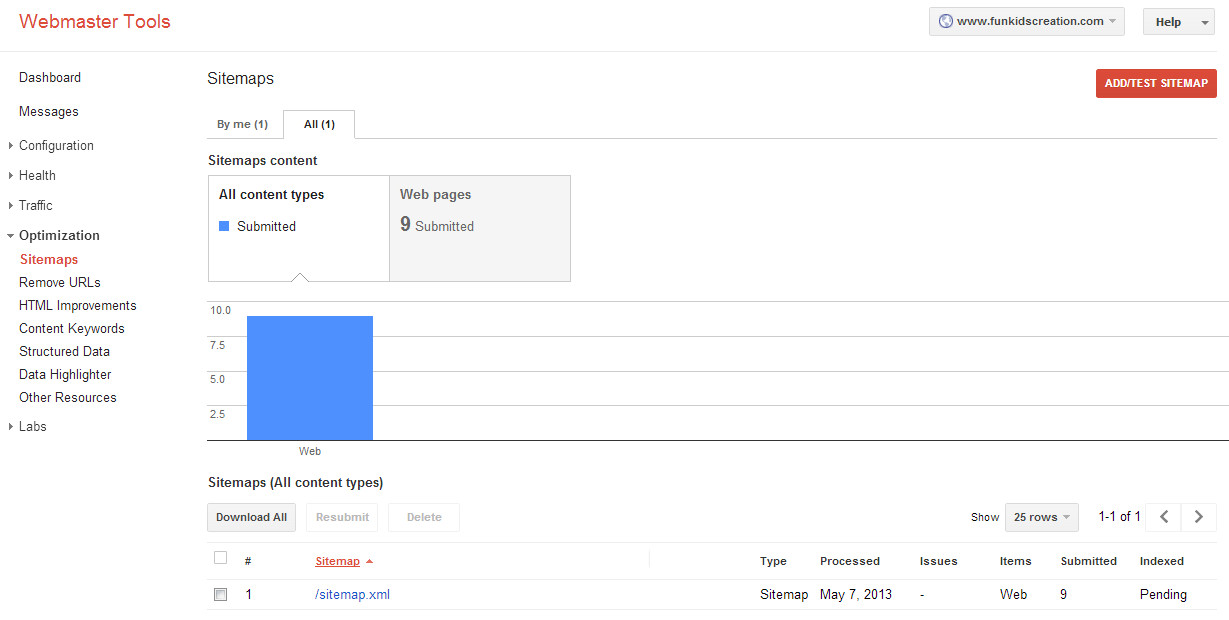1229x620 pixels.
Task: Click the Download All button
Action: [x=251, y=517]
